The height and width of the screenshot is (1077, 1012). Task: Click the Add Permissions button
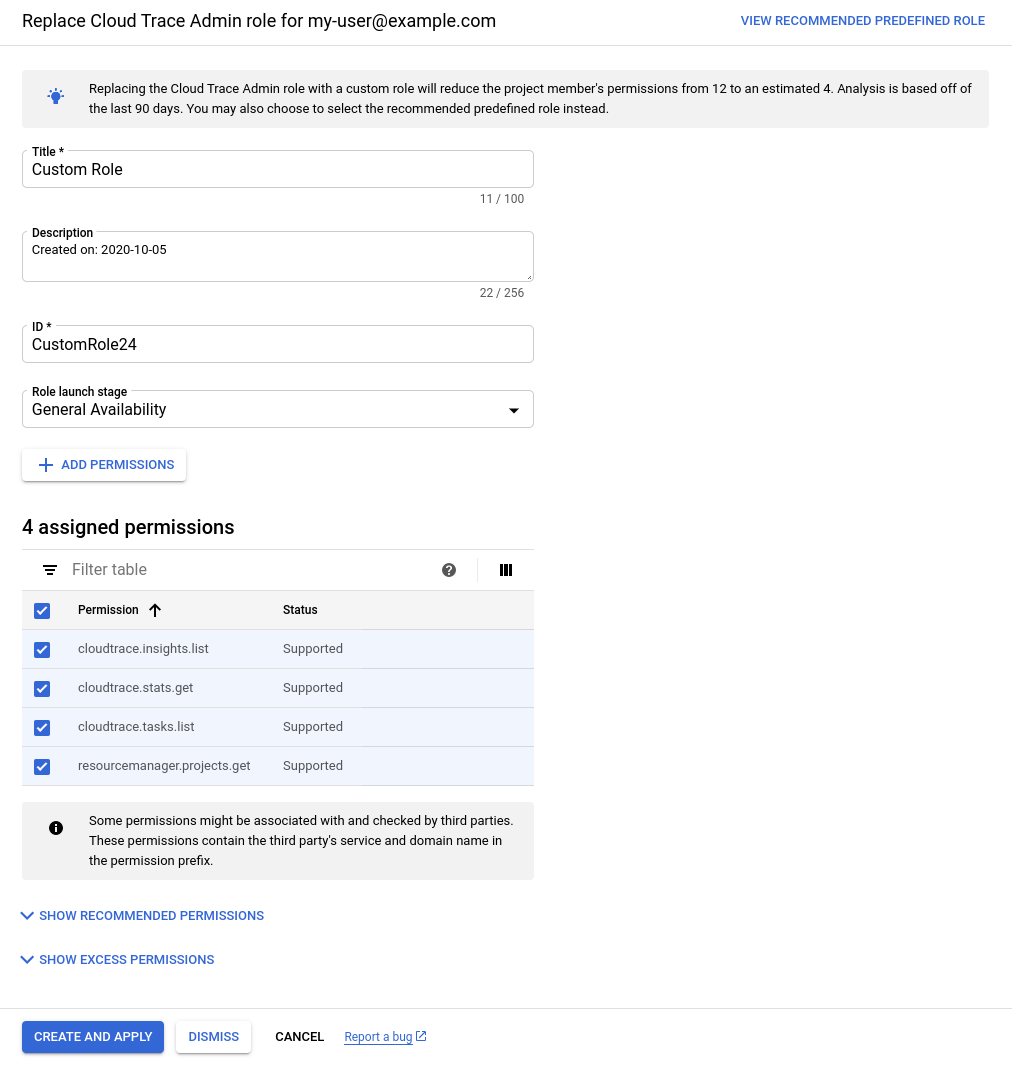point(104,465)
